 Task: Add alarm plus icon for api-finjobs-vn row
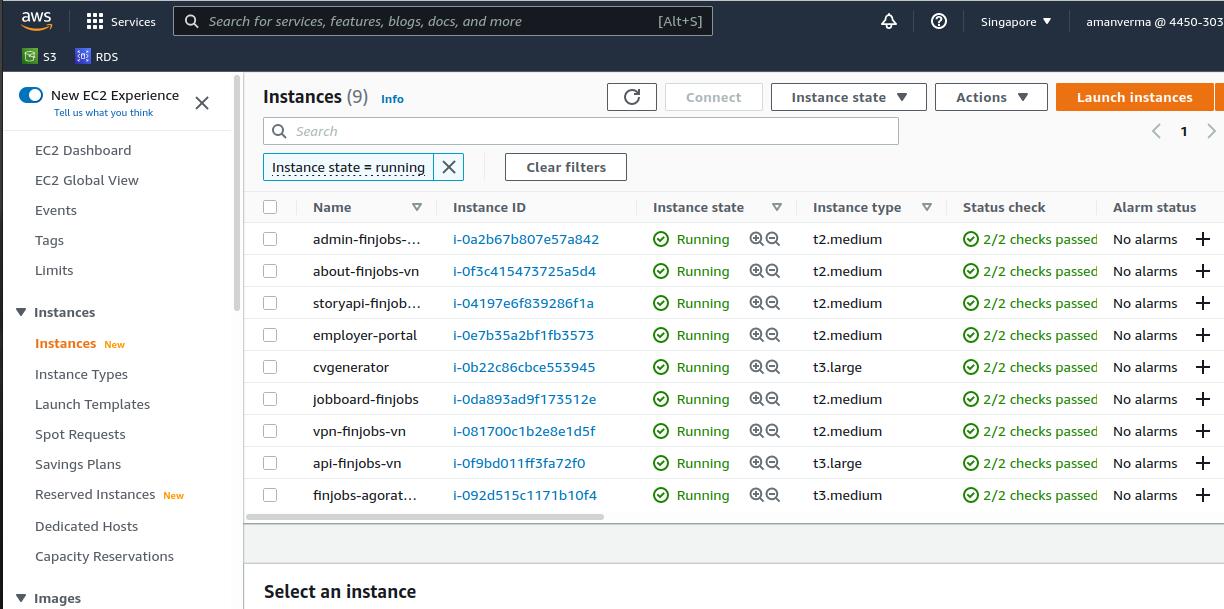(x=1203, y=463)
